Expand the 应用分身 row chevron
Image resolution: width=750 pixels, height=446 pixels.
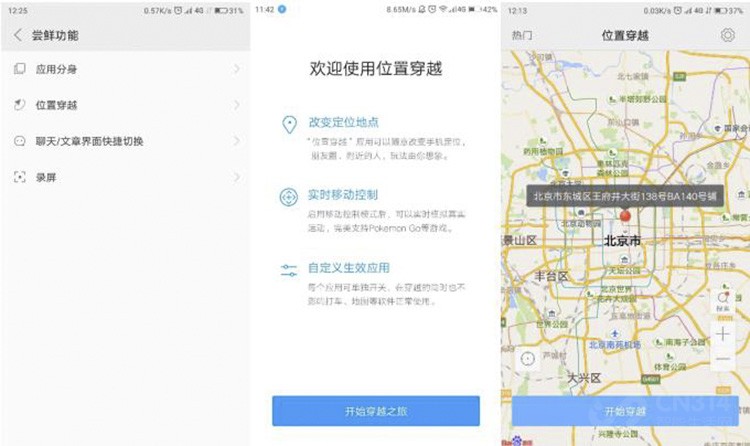click(x=237, y=69)
